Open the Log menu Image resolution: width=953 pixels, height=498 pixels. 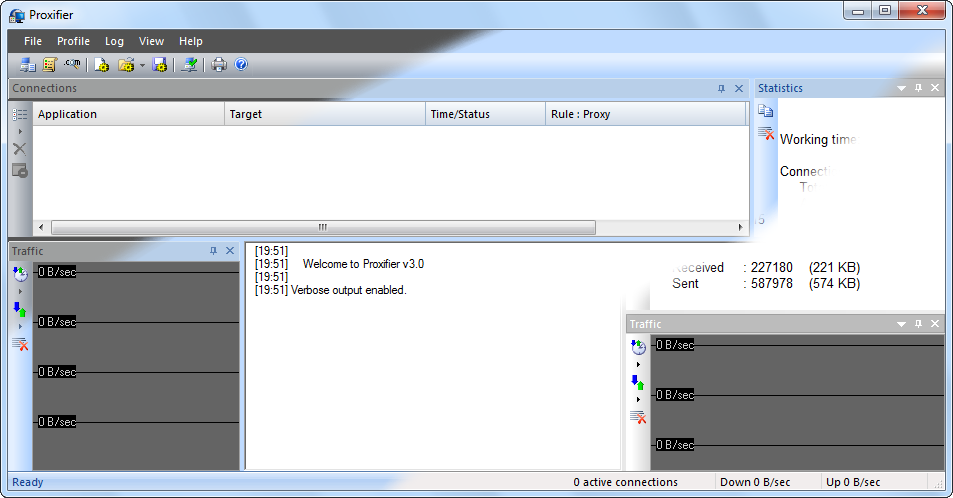[114, 41]
